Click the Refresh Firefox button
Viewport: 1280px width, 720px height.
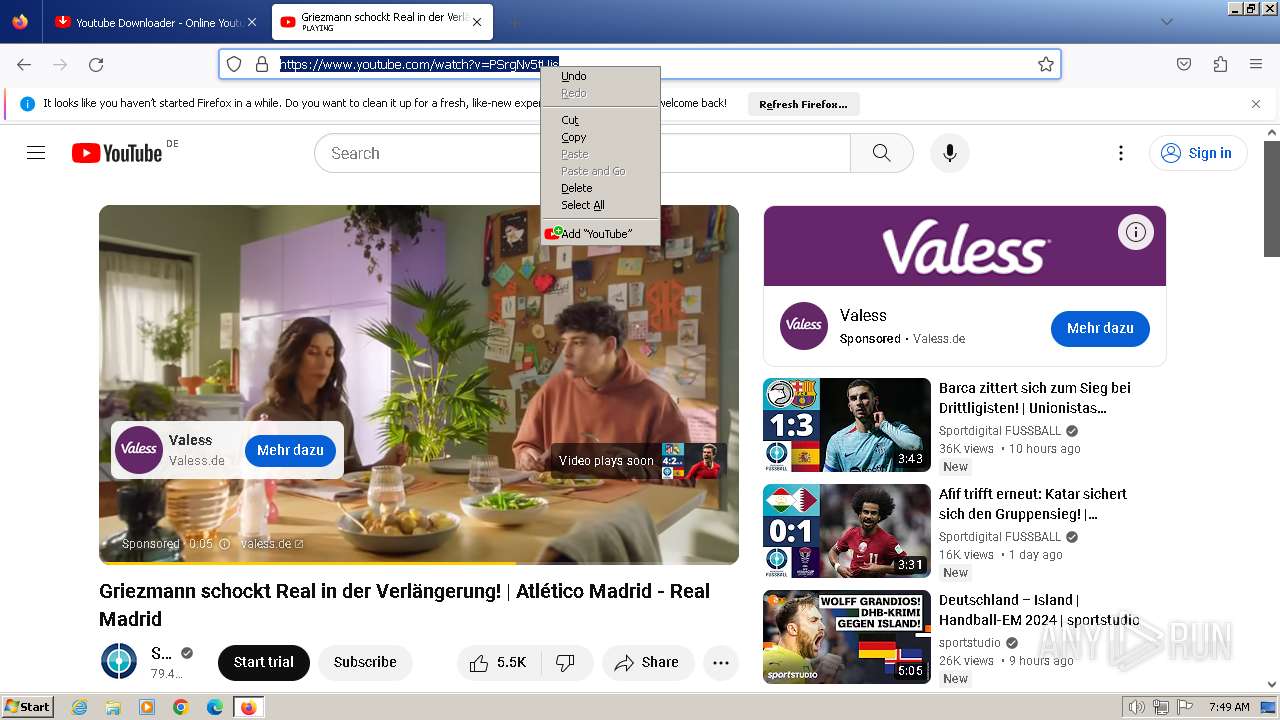click(x=803, y=104)
